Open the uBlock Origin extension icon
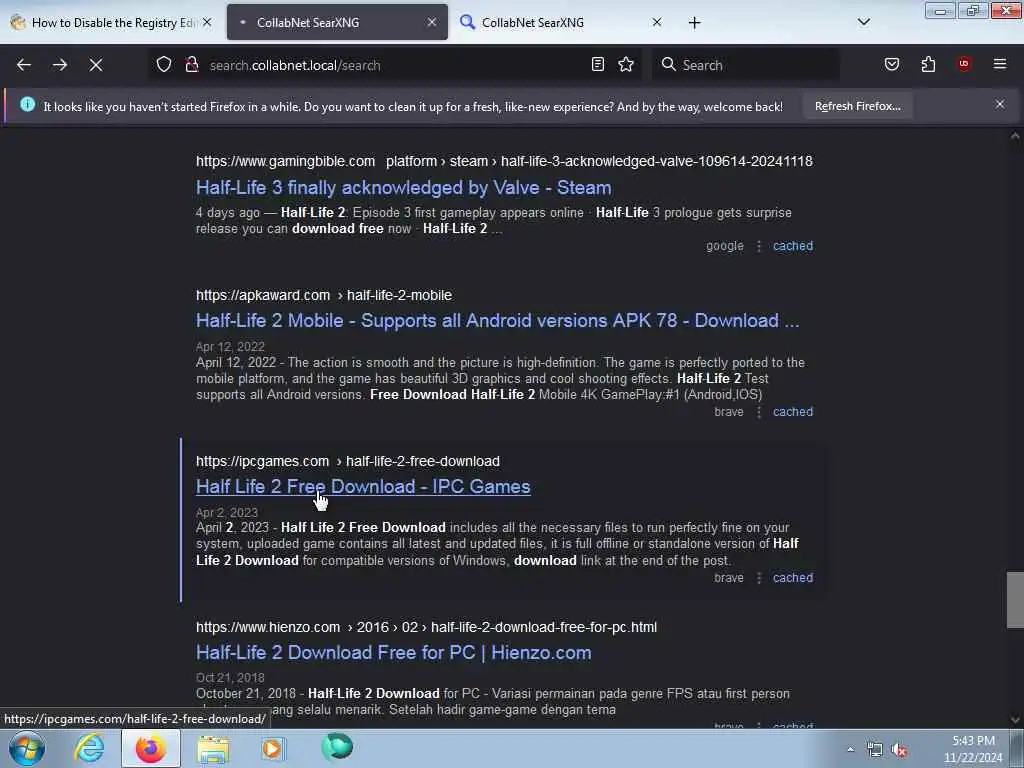 coord(964,64)
